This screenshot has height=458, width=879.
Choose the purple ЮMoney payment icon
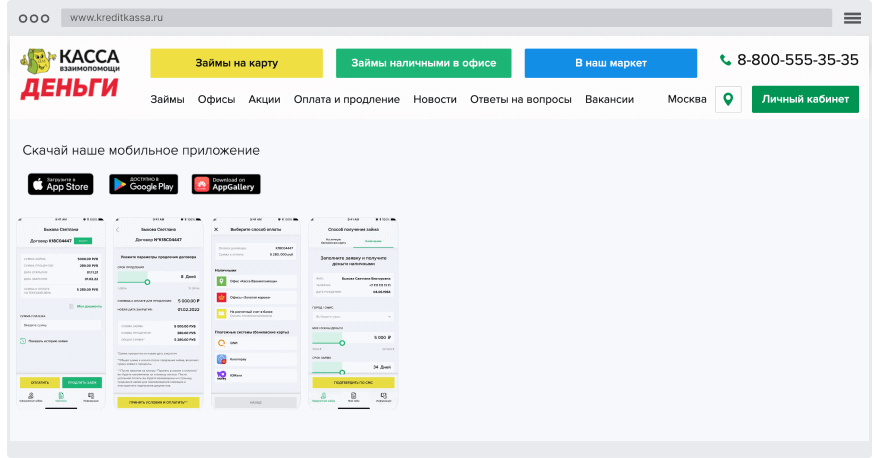click(x=221, y=375)
